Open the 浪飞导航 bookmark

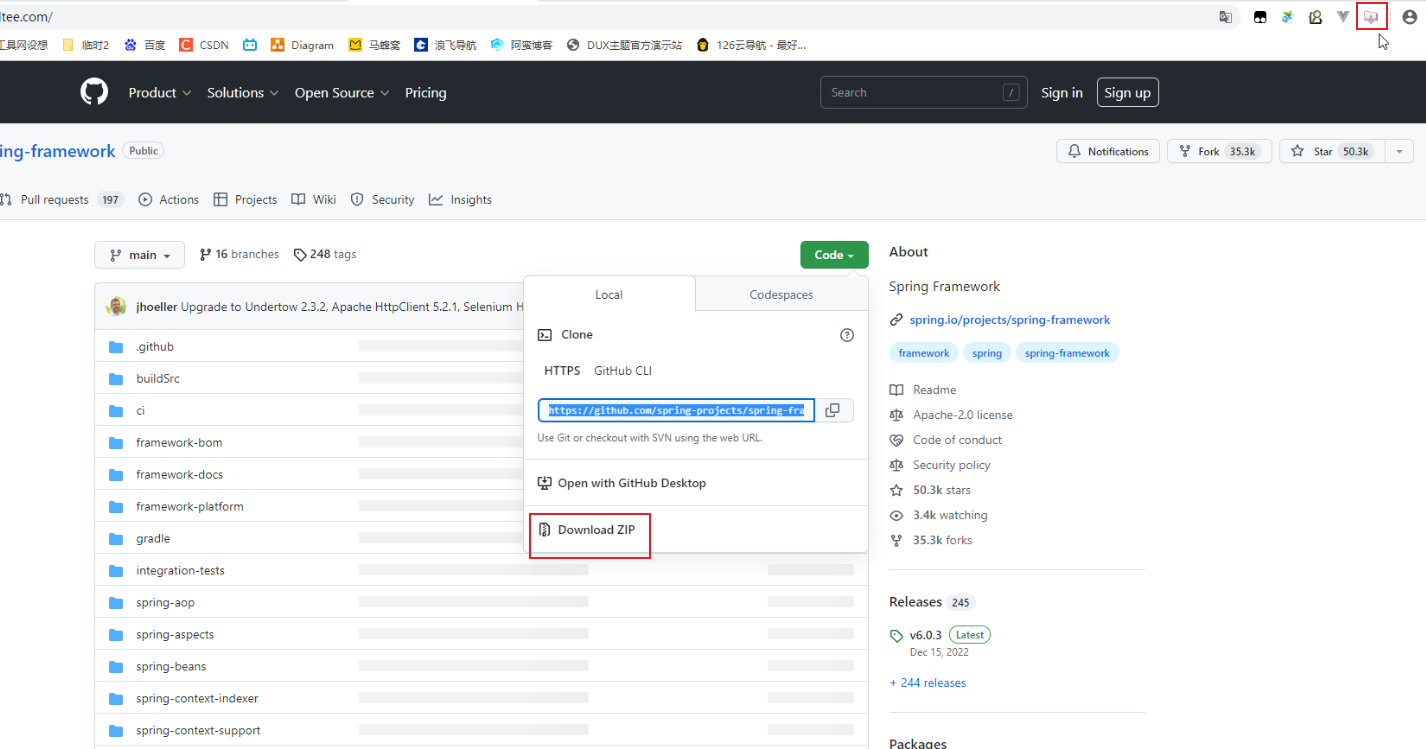(x=445, y=45)
